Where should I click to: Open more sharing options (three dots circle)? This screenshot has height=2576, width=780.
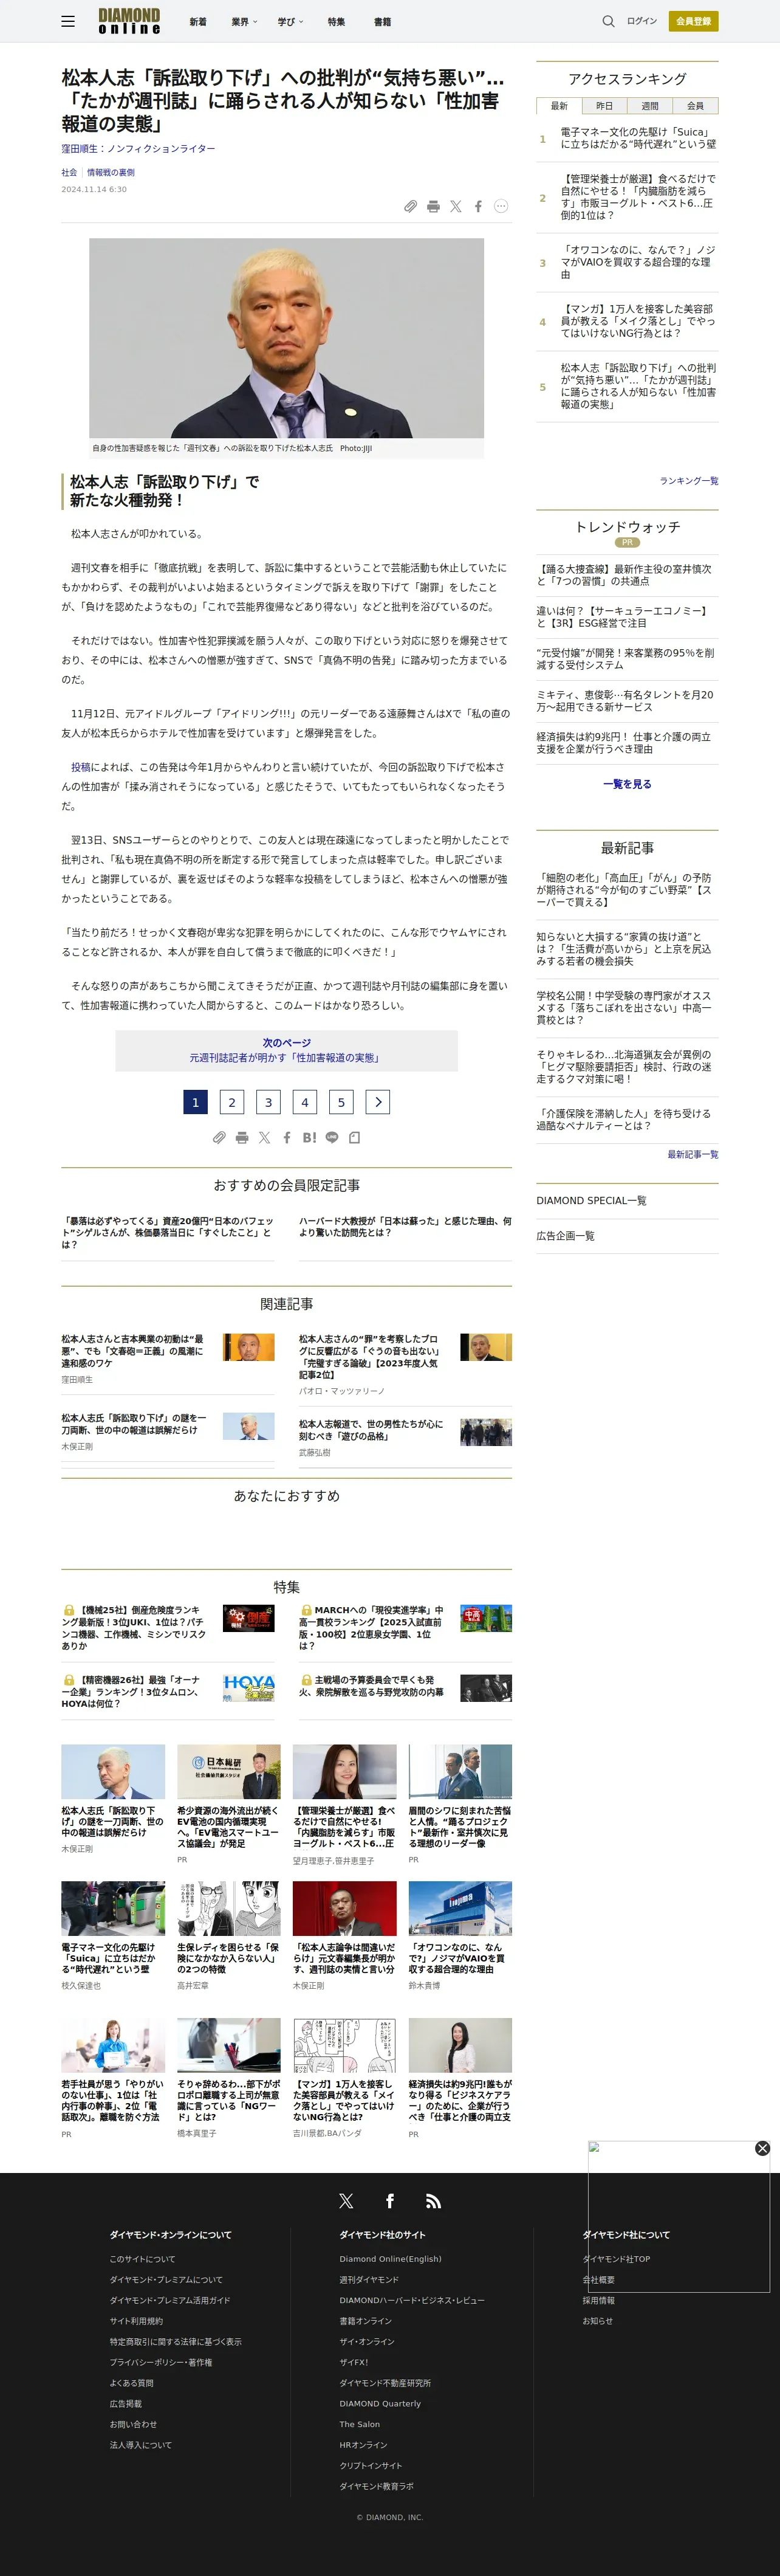[501, 206]
